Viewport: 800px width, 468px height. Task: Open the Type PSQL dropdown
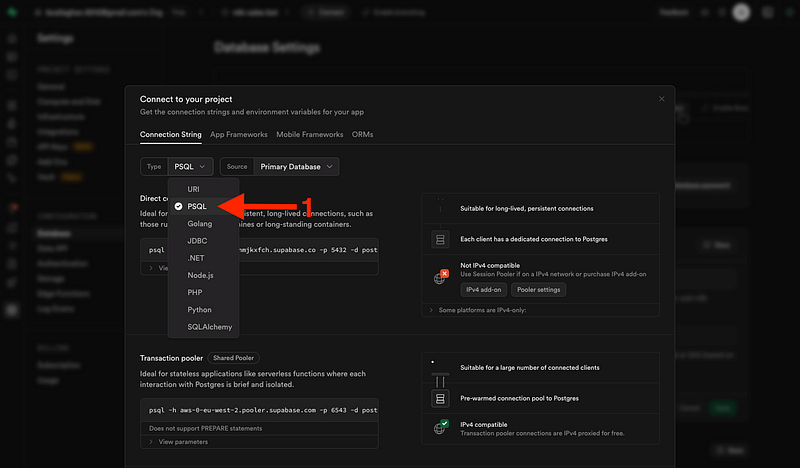point(189,167)
